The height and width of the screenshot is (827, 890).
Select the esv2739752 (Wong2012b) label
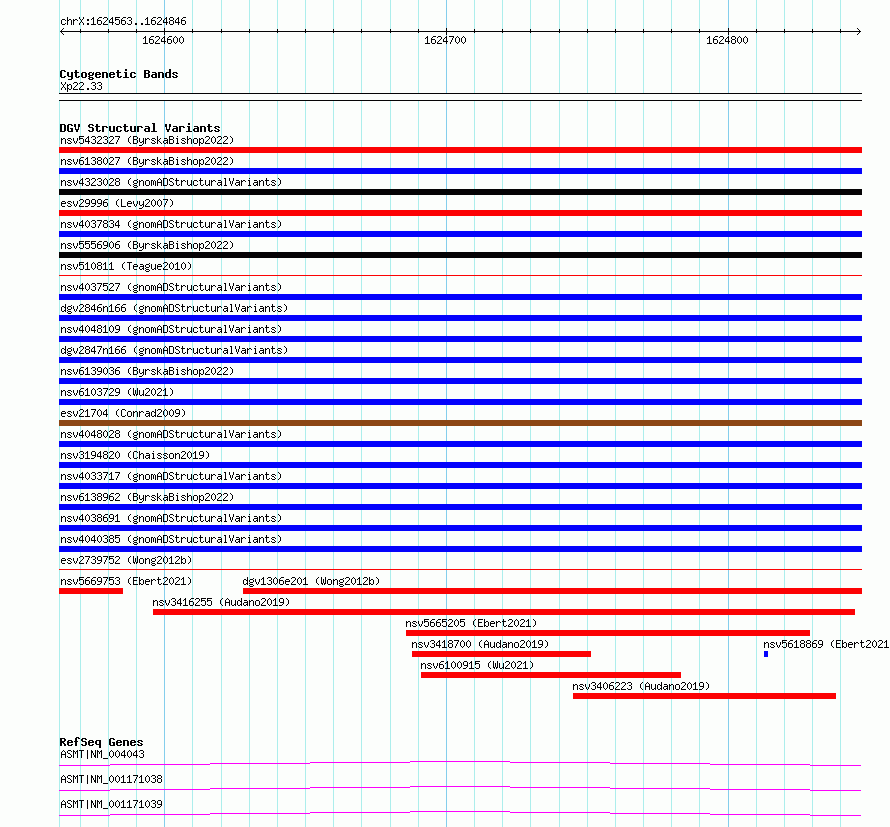click(126, 560)
